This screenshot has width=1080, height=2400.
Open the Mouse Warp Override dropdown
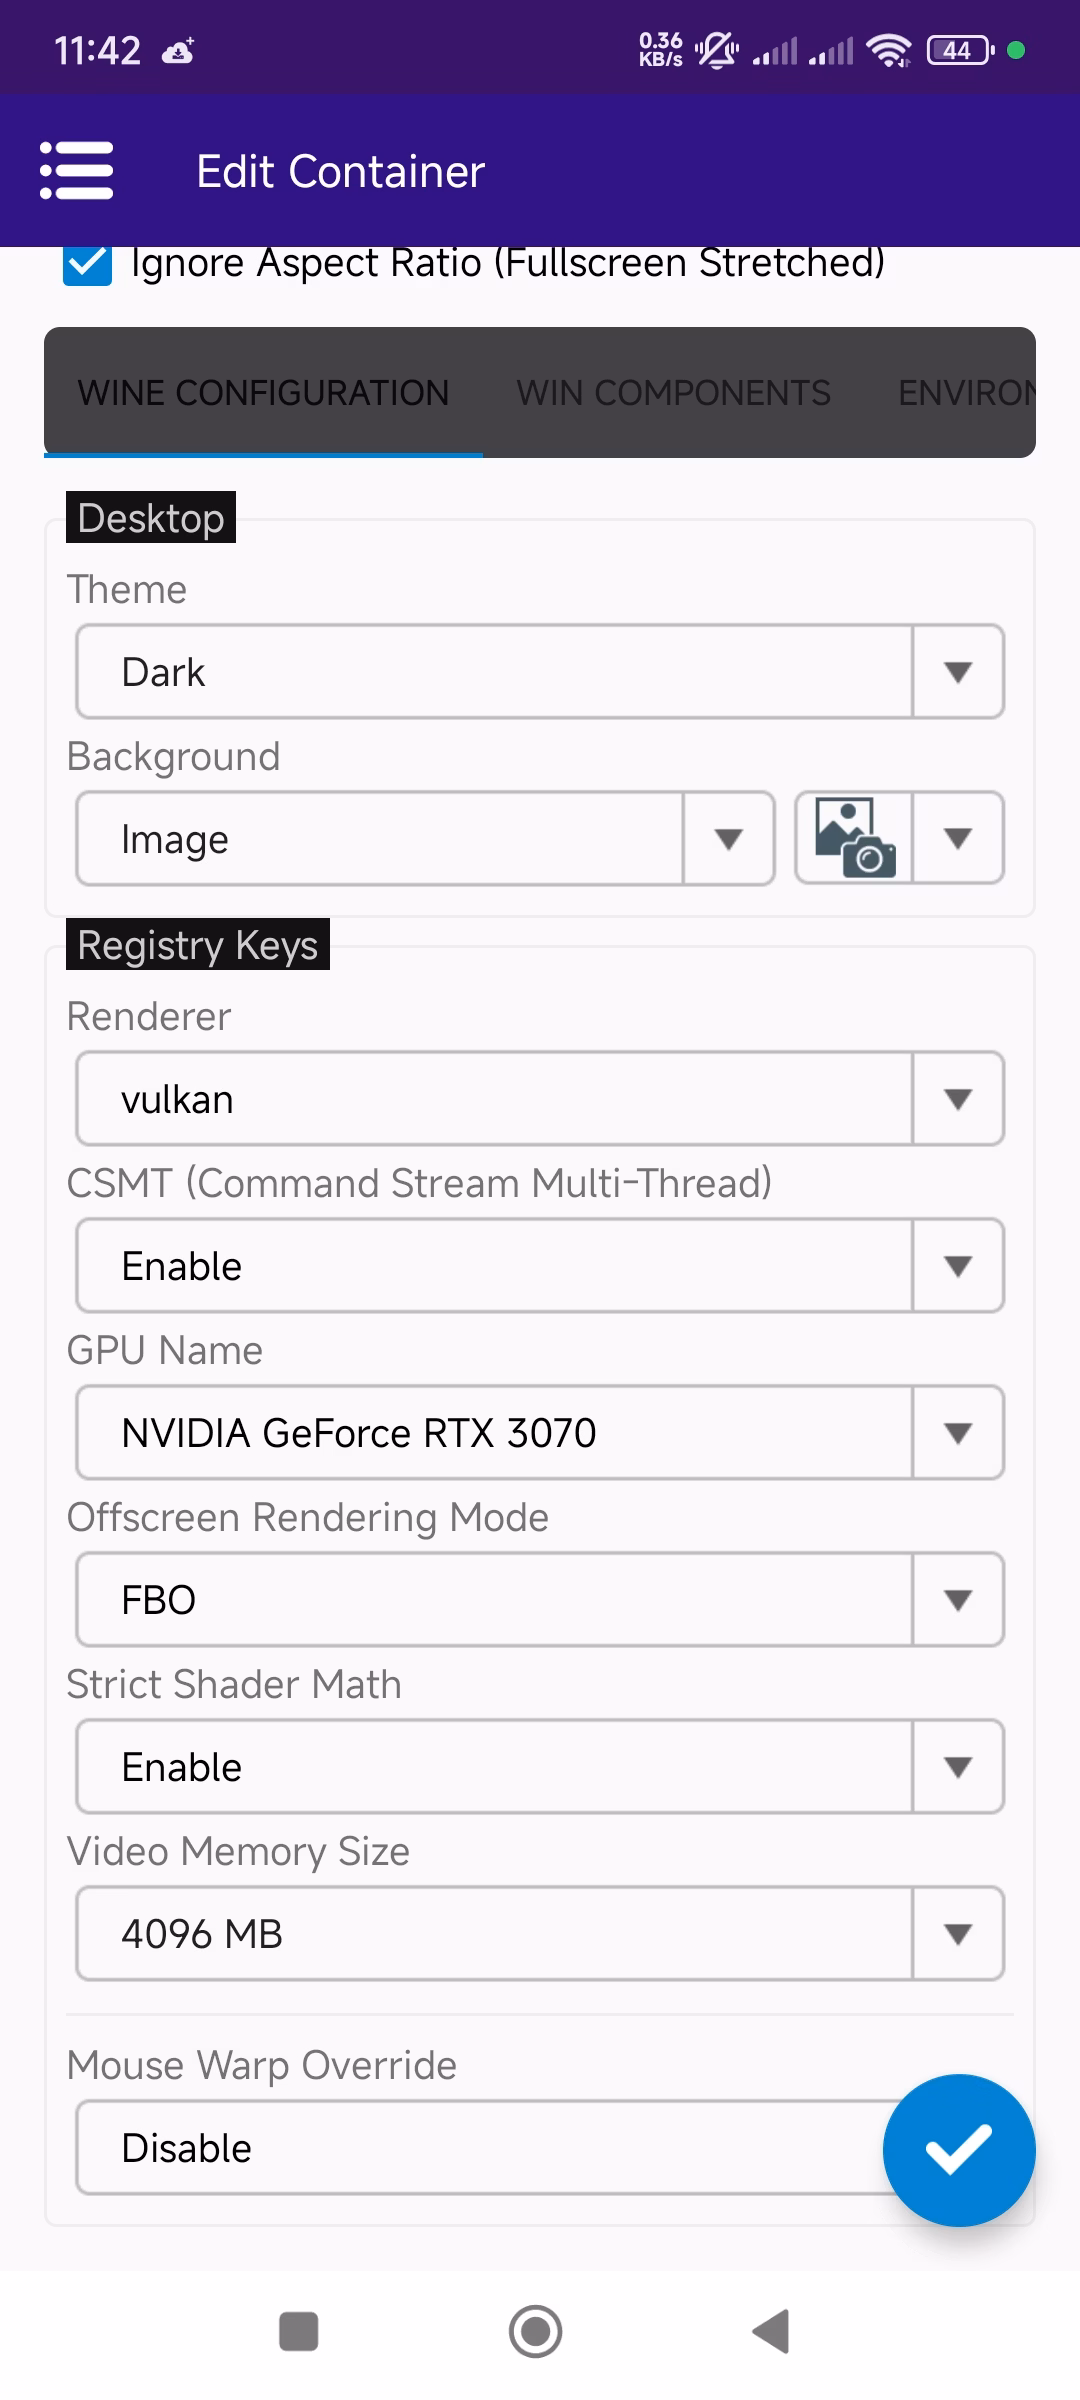coord(480,2148)
